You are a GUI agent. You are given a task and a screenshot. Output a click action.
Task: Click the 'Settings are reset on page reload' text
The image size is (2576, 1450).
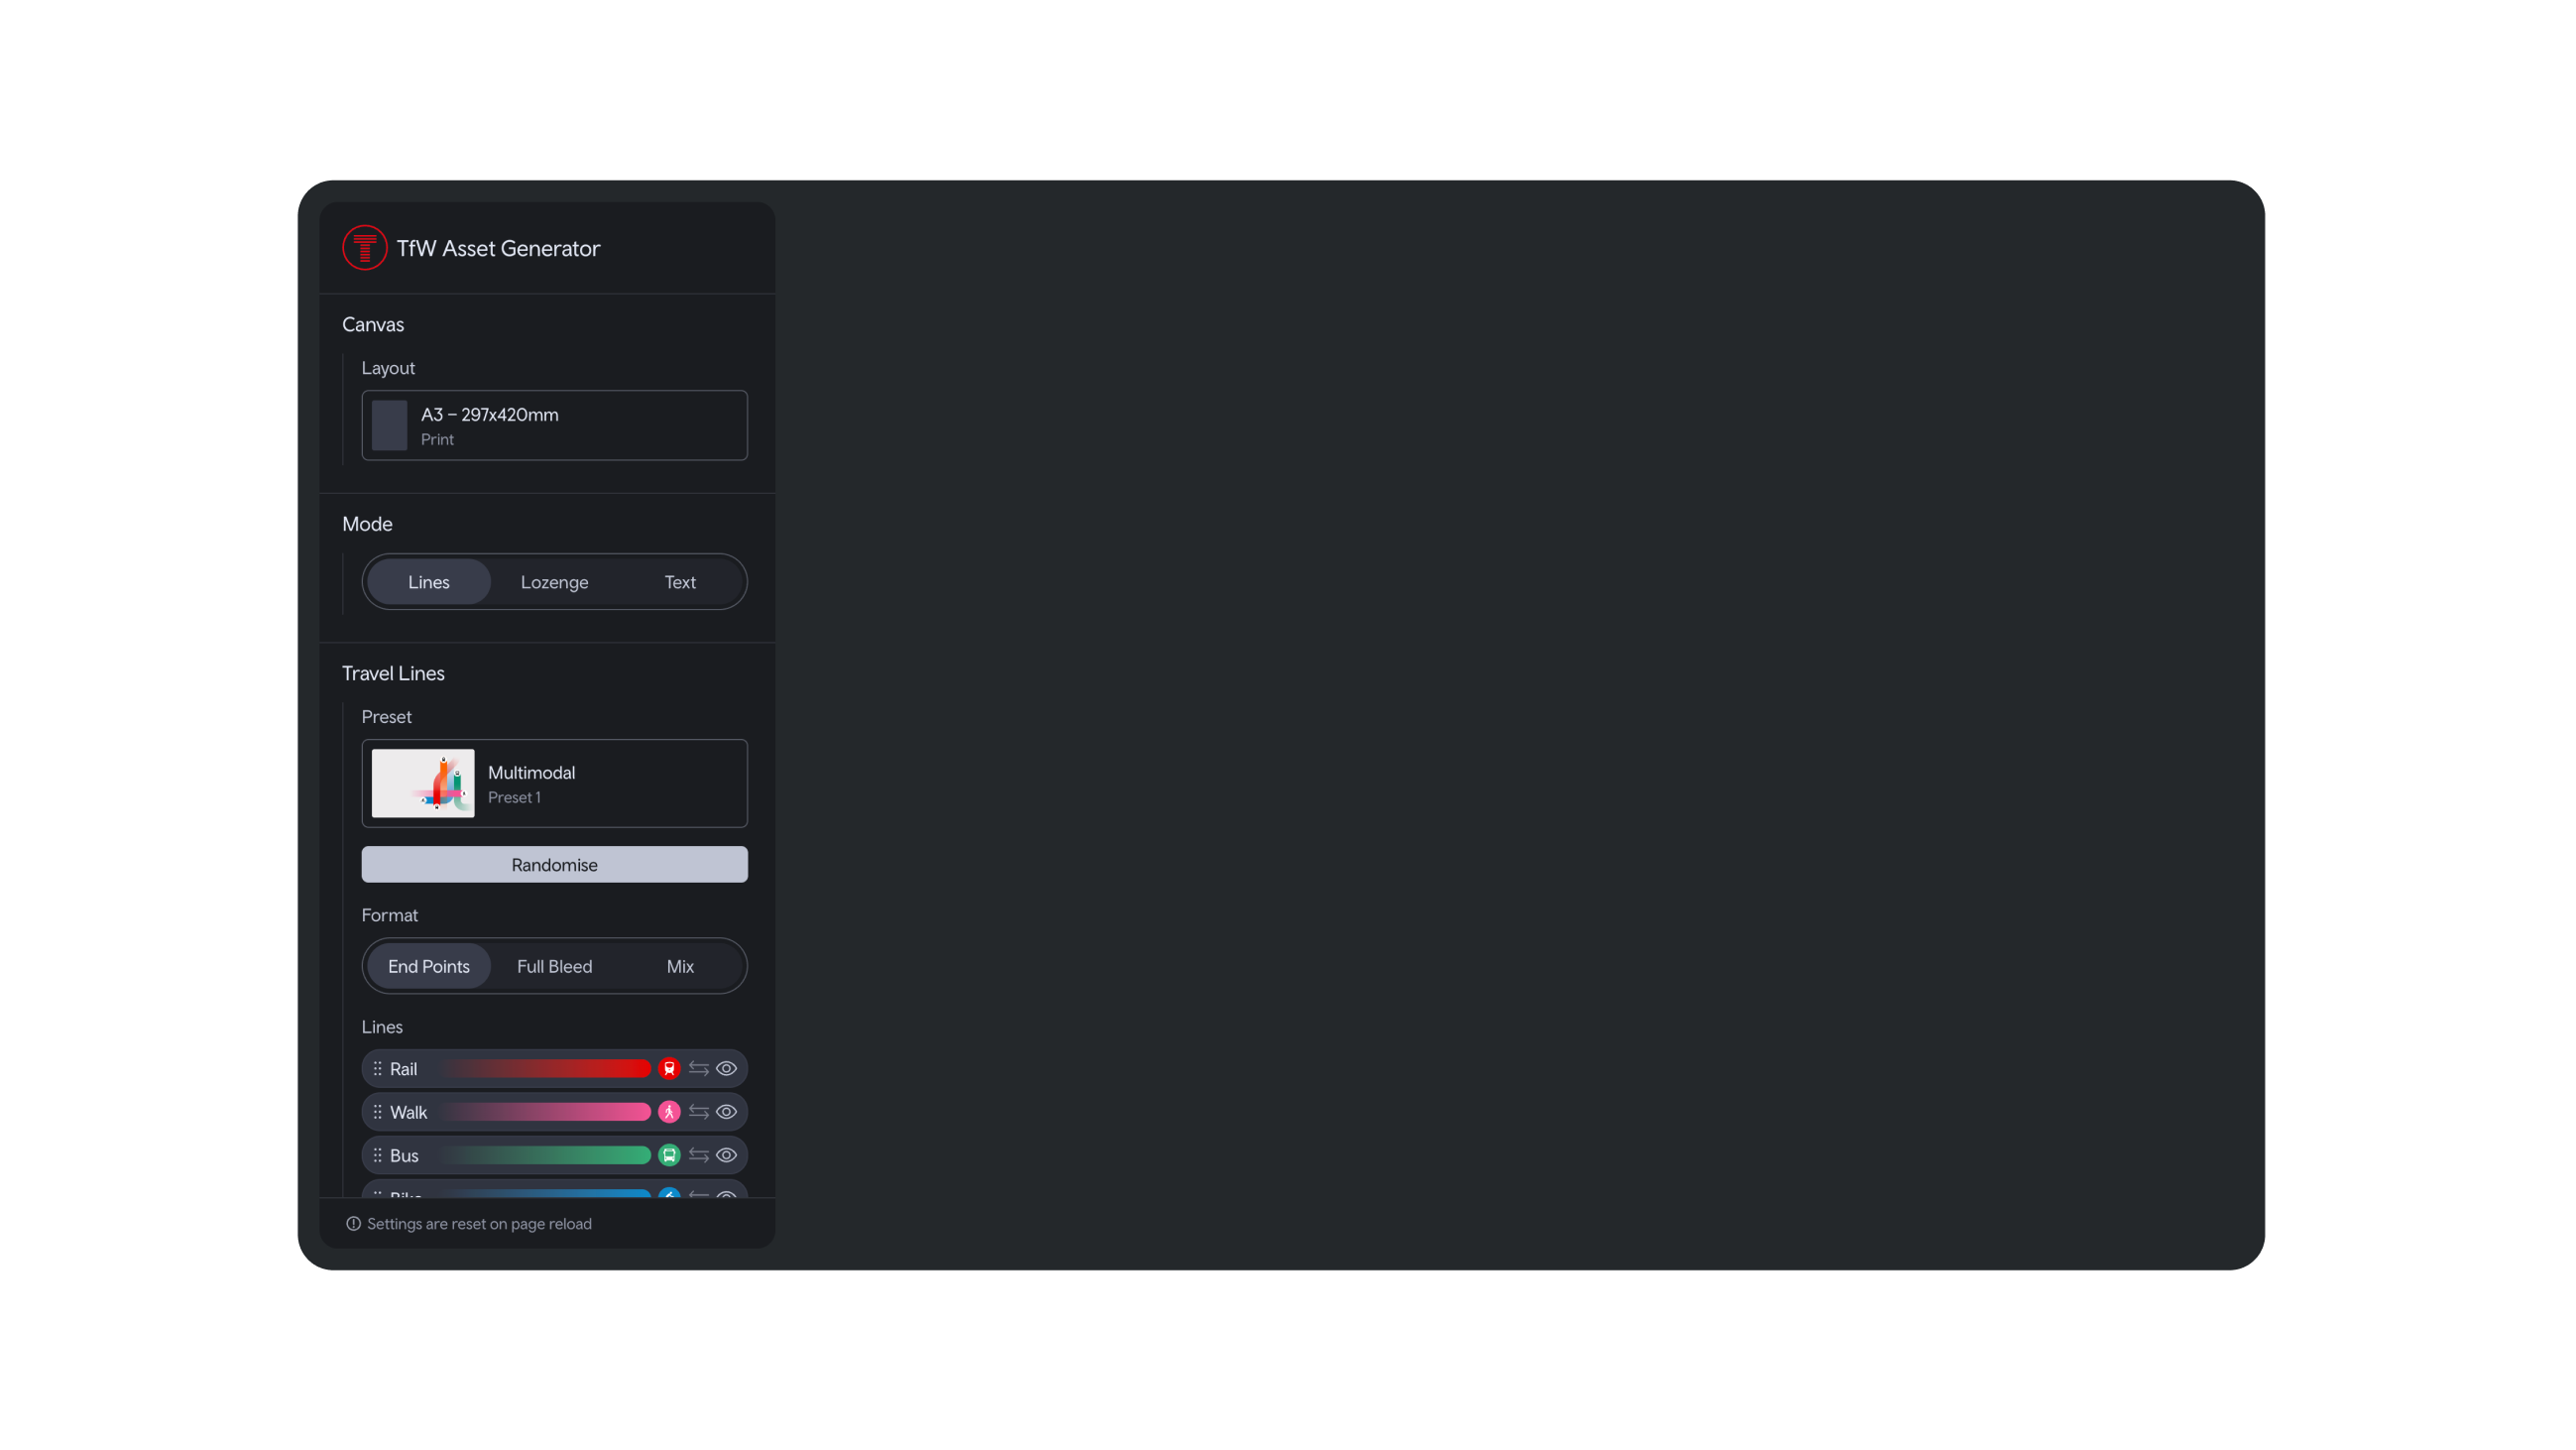[x=479, y=1224]
